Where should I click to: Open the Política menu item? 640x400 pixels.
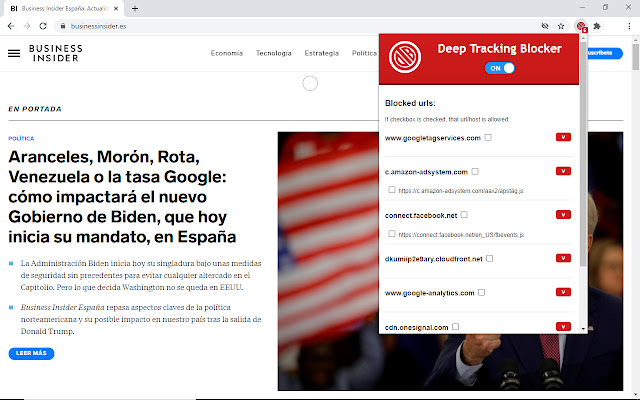[364, 53]
